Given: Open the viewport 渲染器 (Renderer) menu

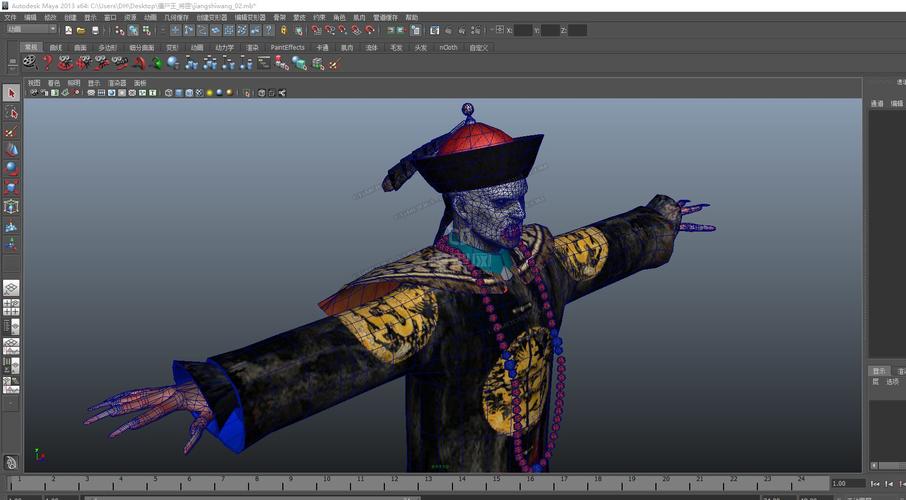Looking at the screenshot, I should [x=117, y=83].
